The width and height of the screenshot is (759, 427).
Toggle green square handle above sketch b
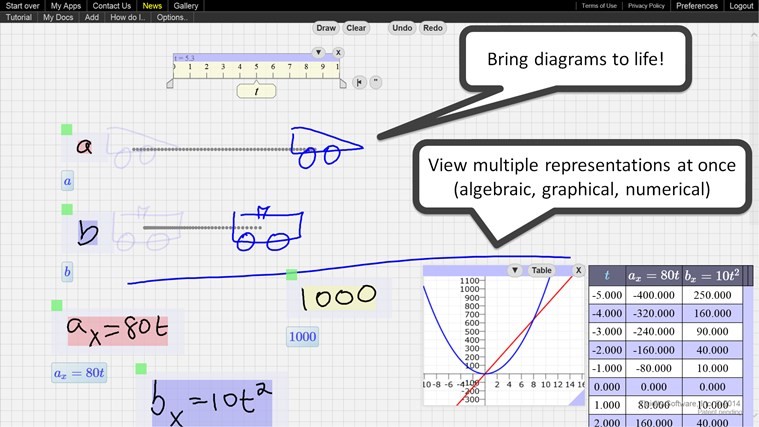click(67, 209)
